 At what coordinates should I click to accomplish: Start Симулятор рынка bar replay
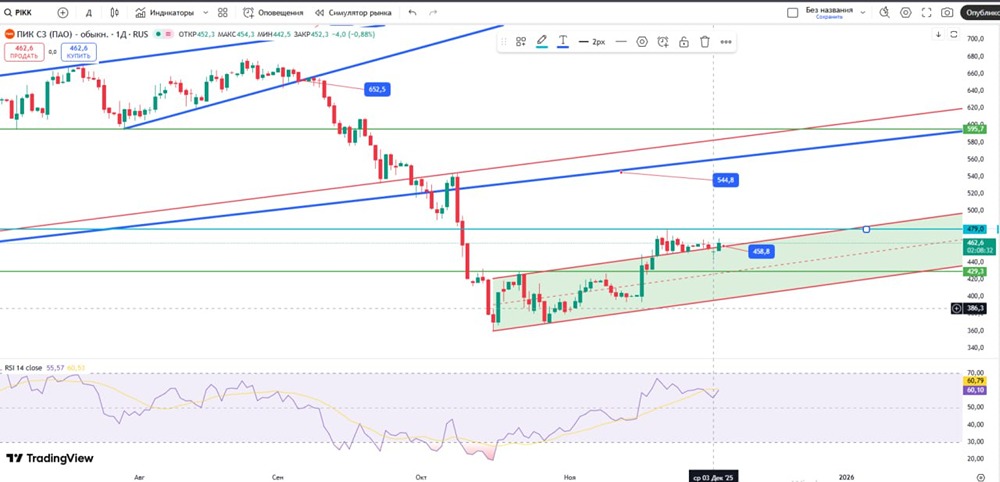[x=353, y=12]
